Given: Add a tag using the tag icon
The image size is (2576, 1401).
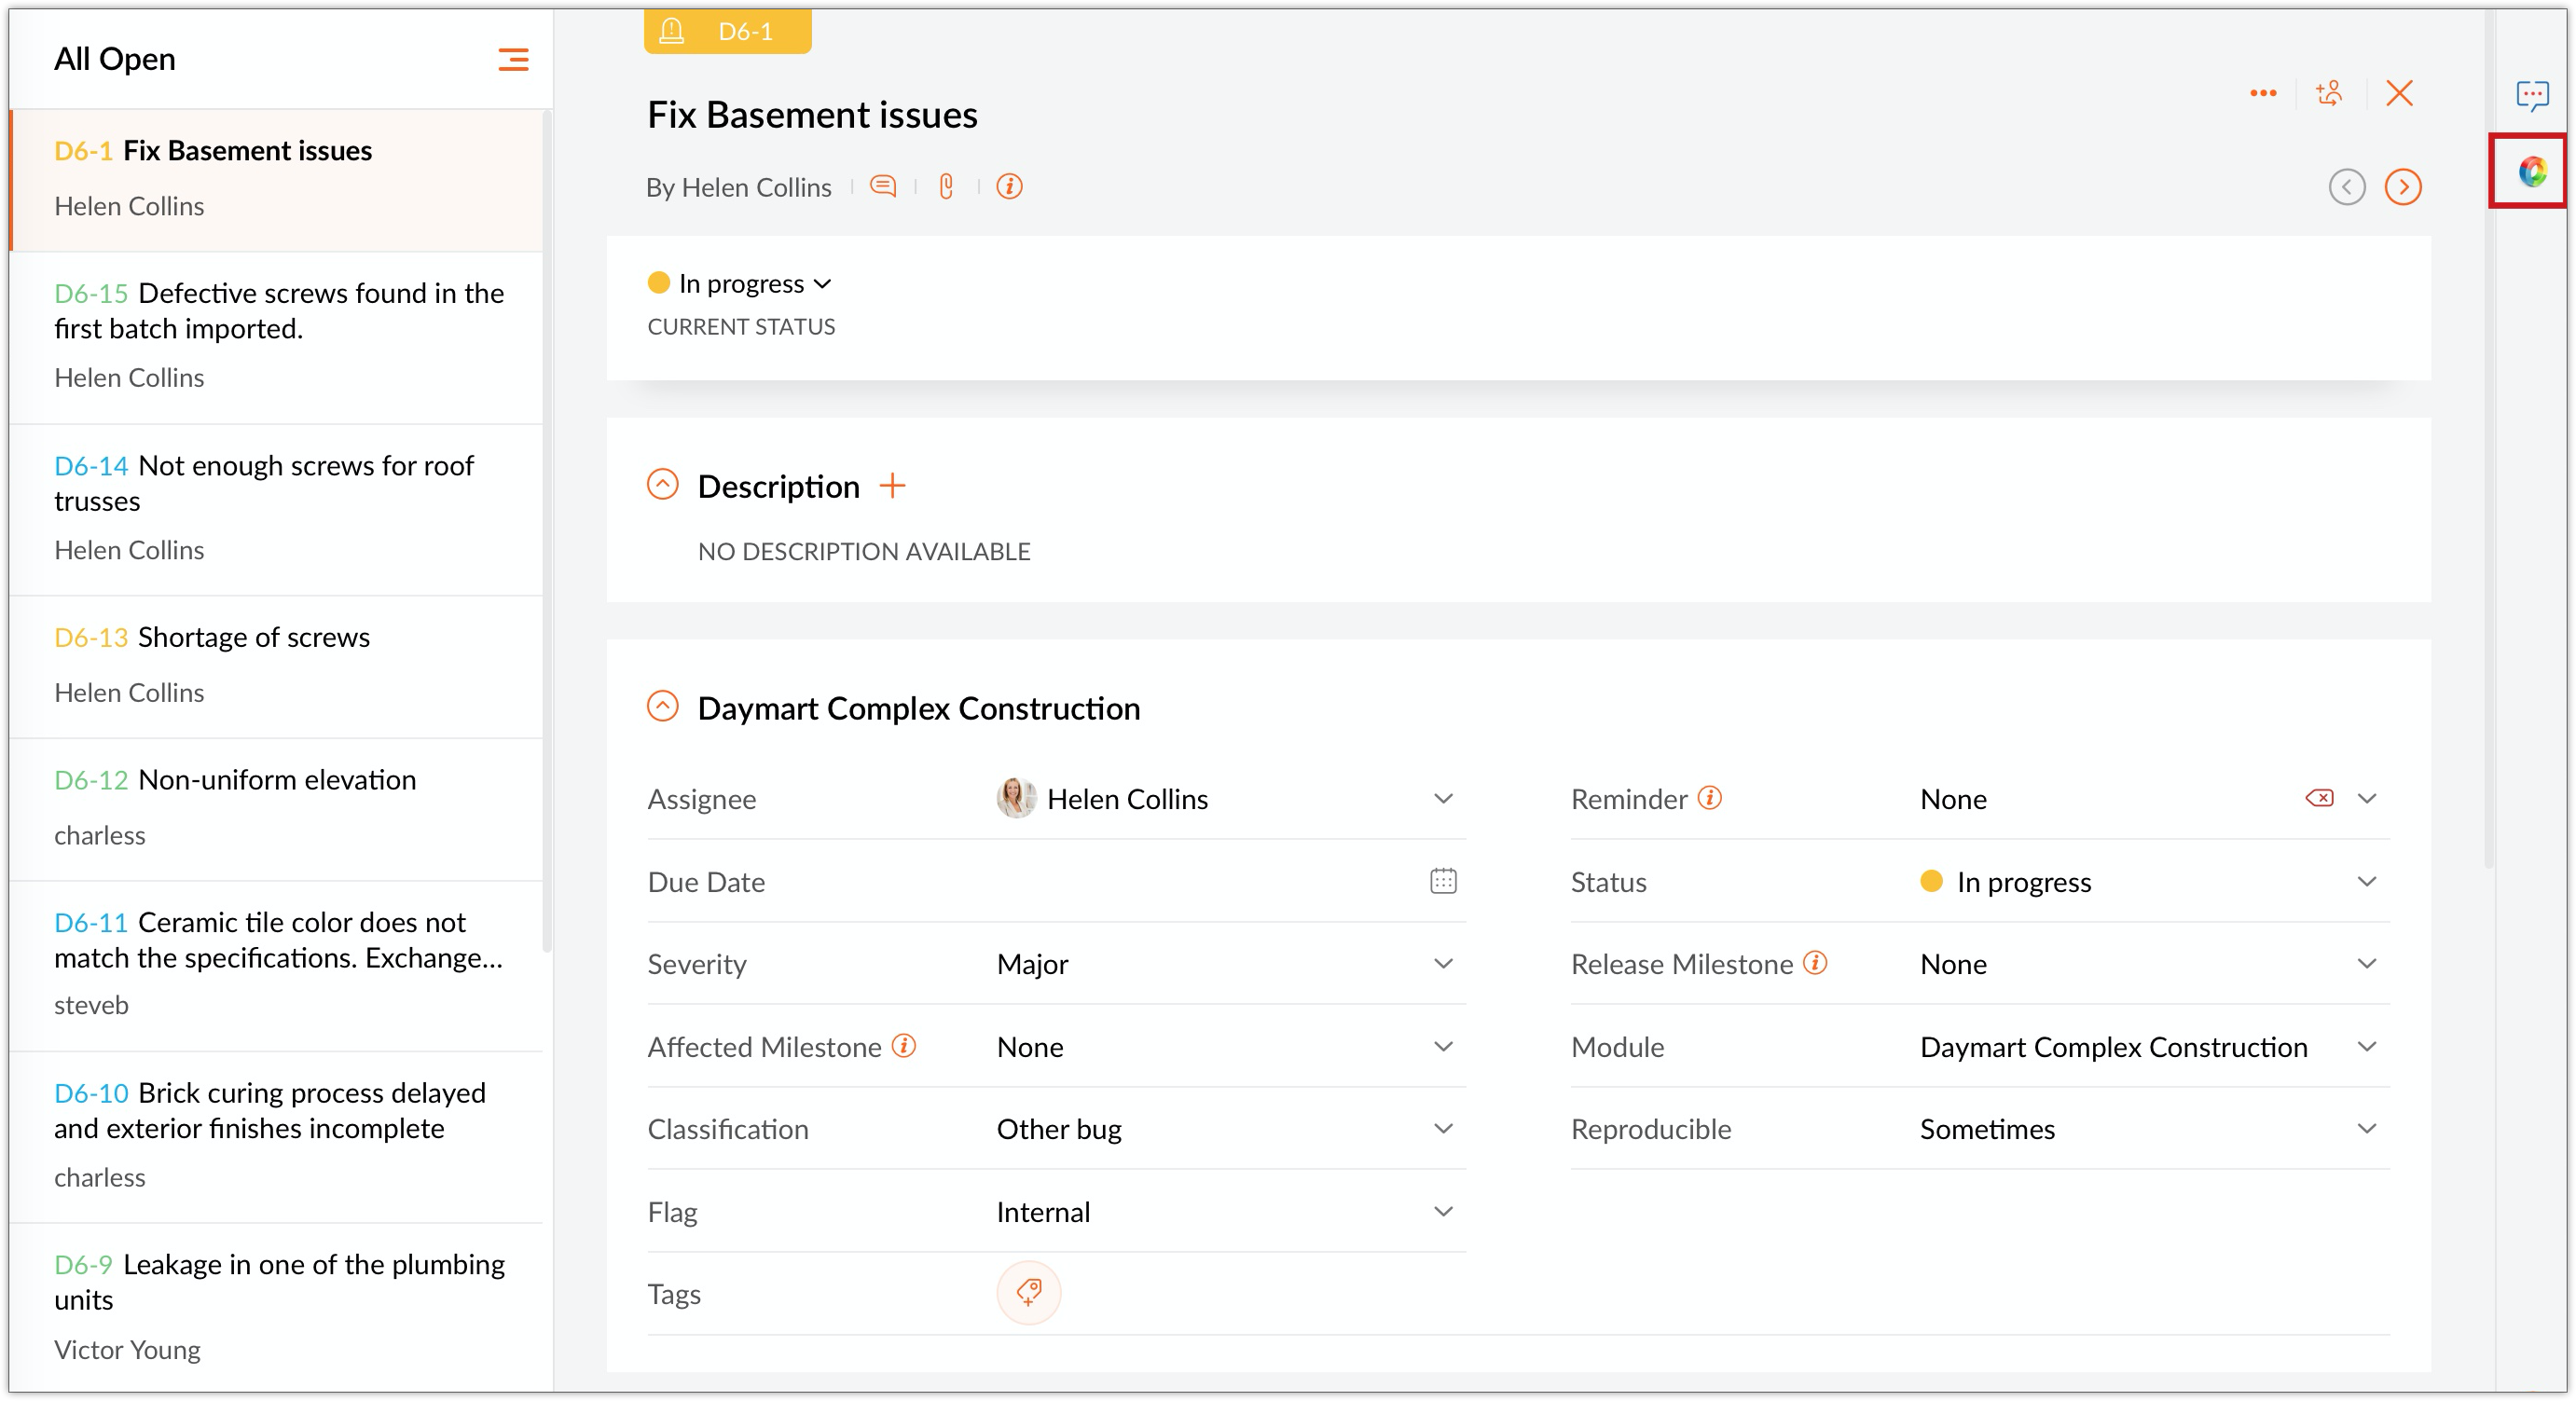Looking at the screenshot, I should click(1028, 1292).
